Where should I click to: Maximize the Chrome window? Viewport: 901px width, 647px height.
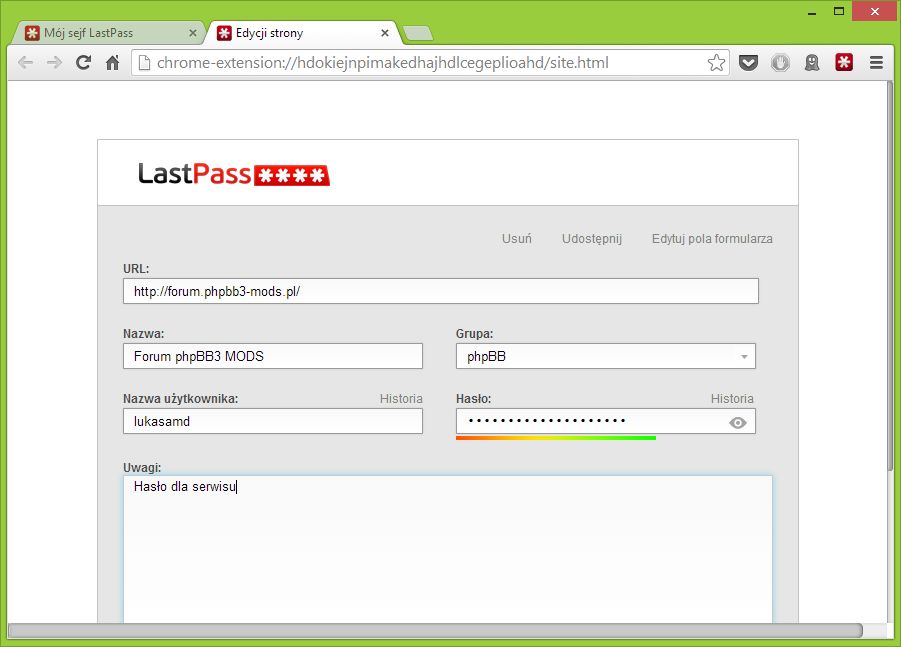point(839,12)
